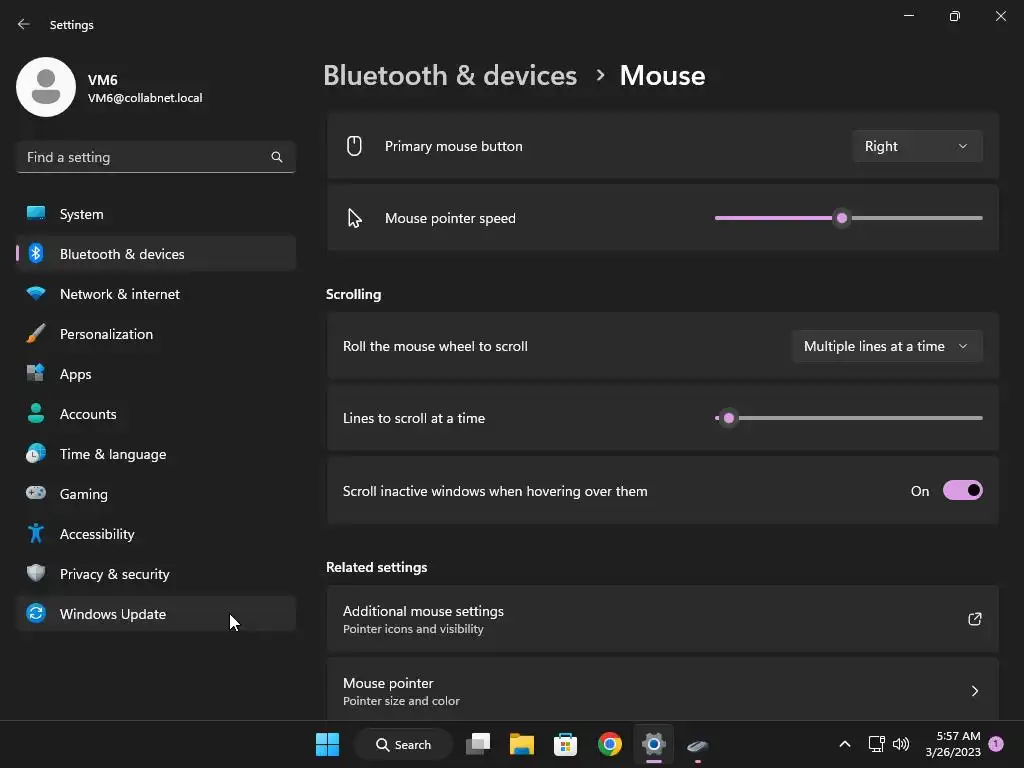Click the Bluetooth icon in sidebar
1024x768 pixels.
click(36, 253)
